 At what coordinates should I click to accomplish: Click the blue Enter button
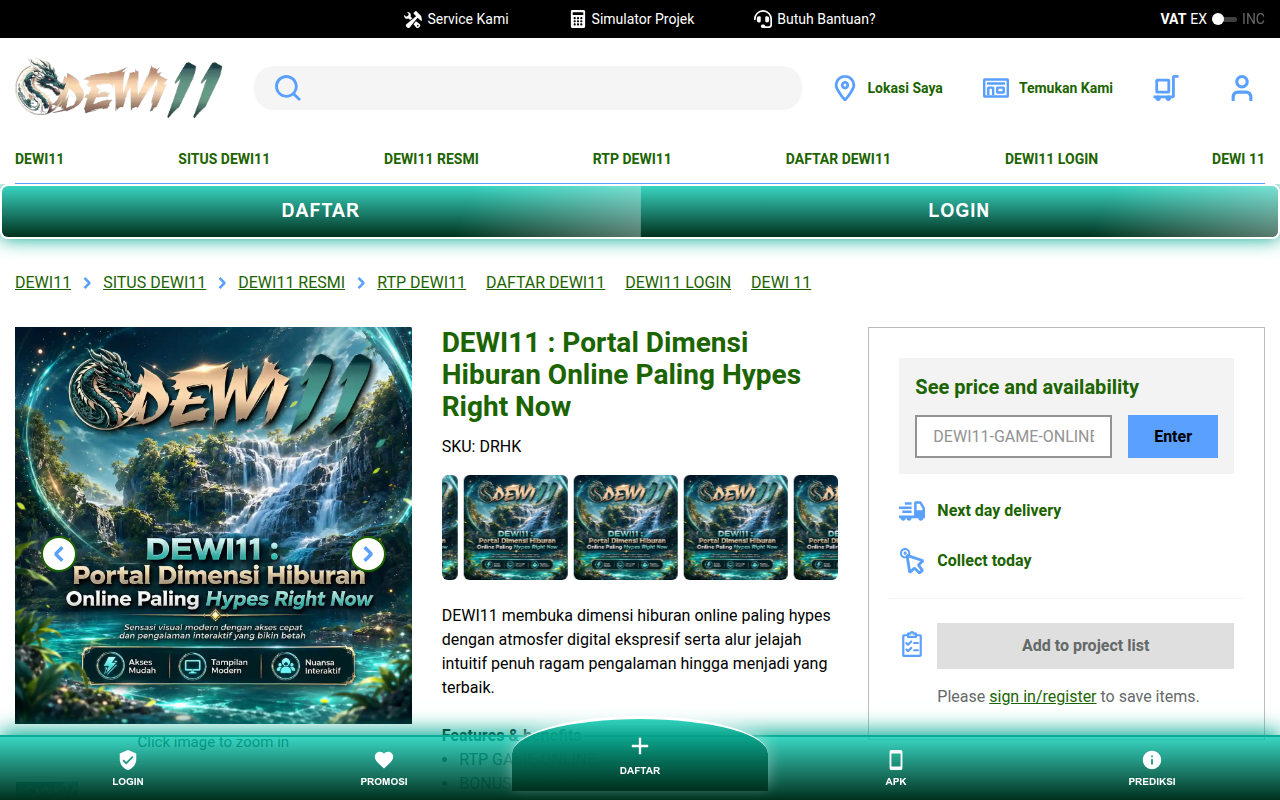click(1173, 437)
